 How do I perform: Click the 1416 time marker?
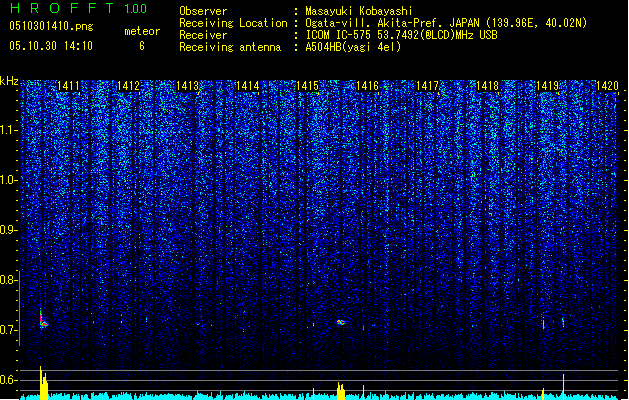(x=367, y=86)
